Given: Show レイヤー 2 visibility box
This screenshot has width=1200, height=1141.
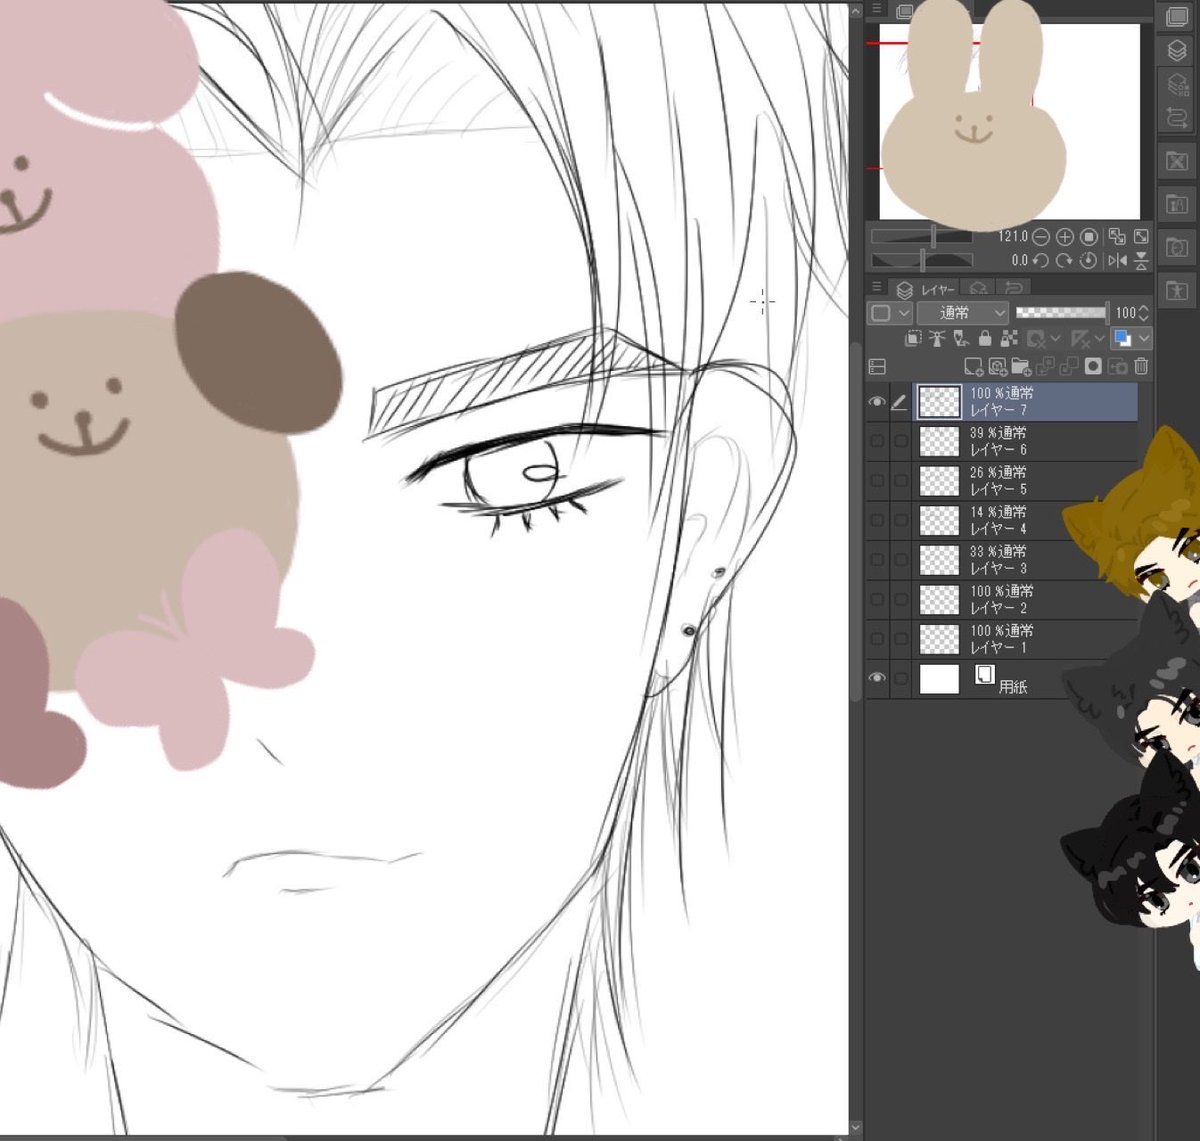Looking at the screenshot, I should click(877, 599).
